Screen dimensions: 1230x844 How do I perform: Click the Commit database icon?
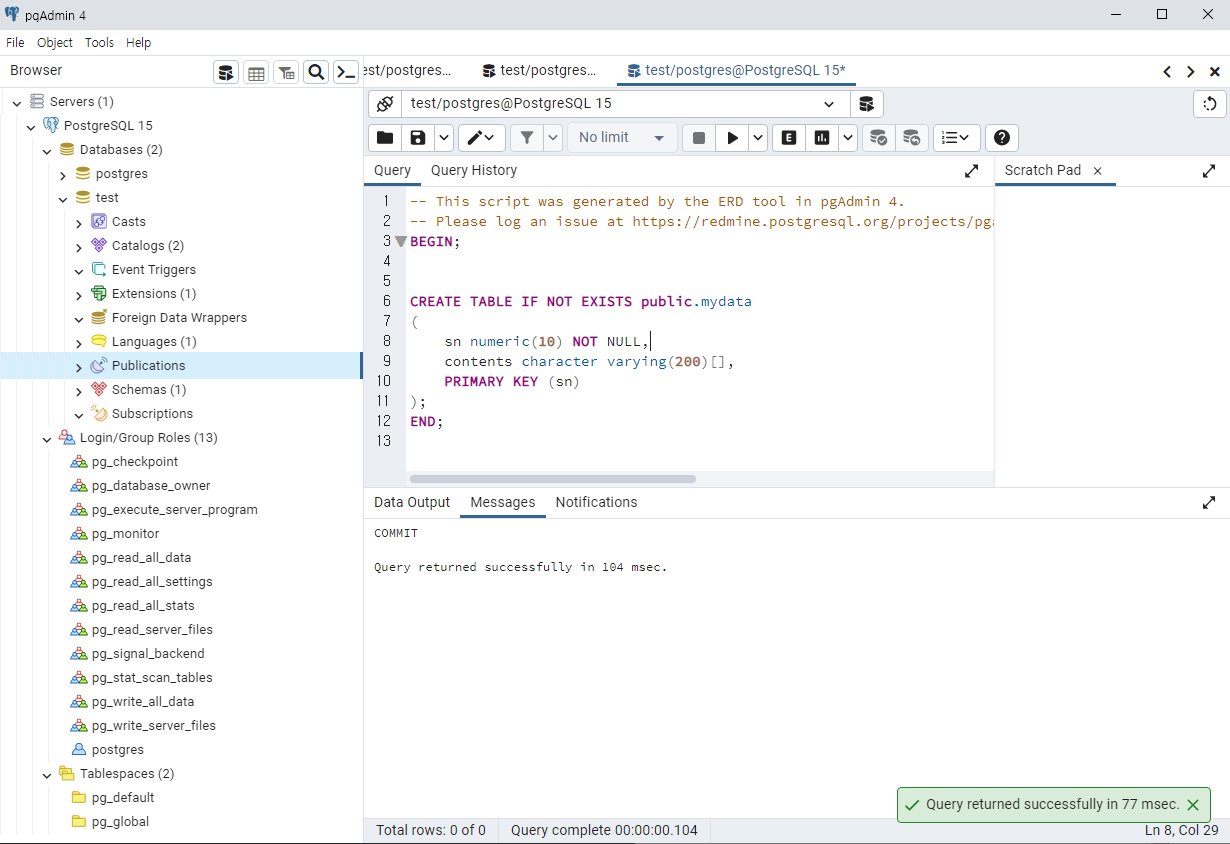pyautogui.click(x=878, y=138)
